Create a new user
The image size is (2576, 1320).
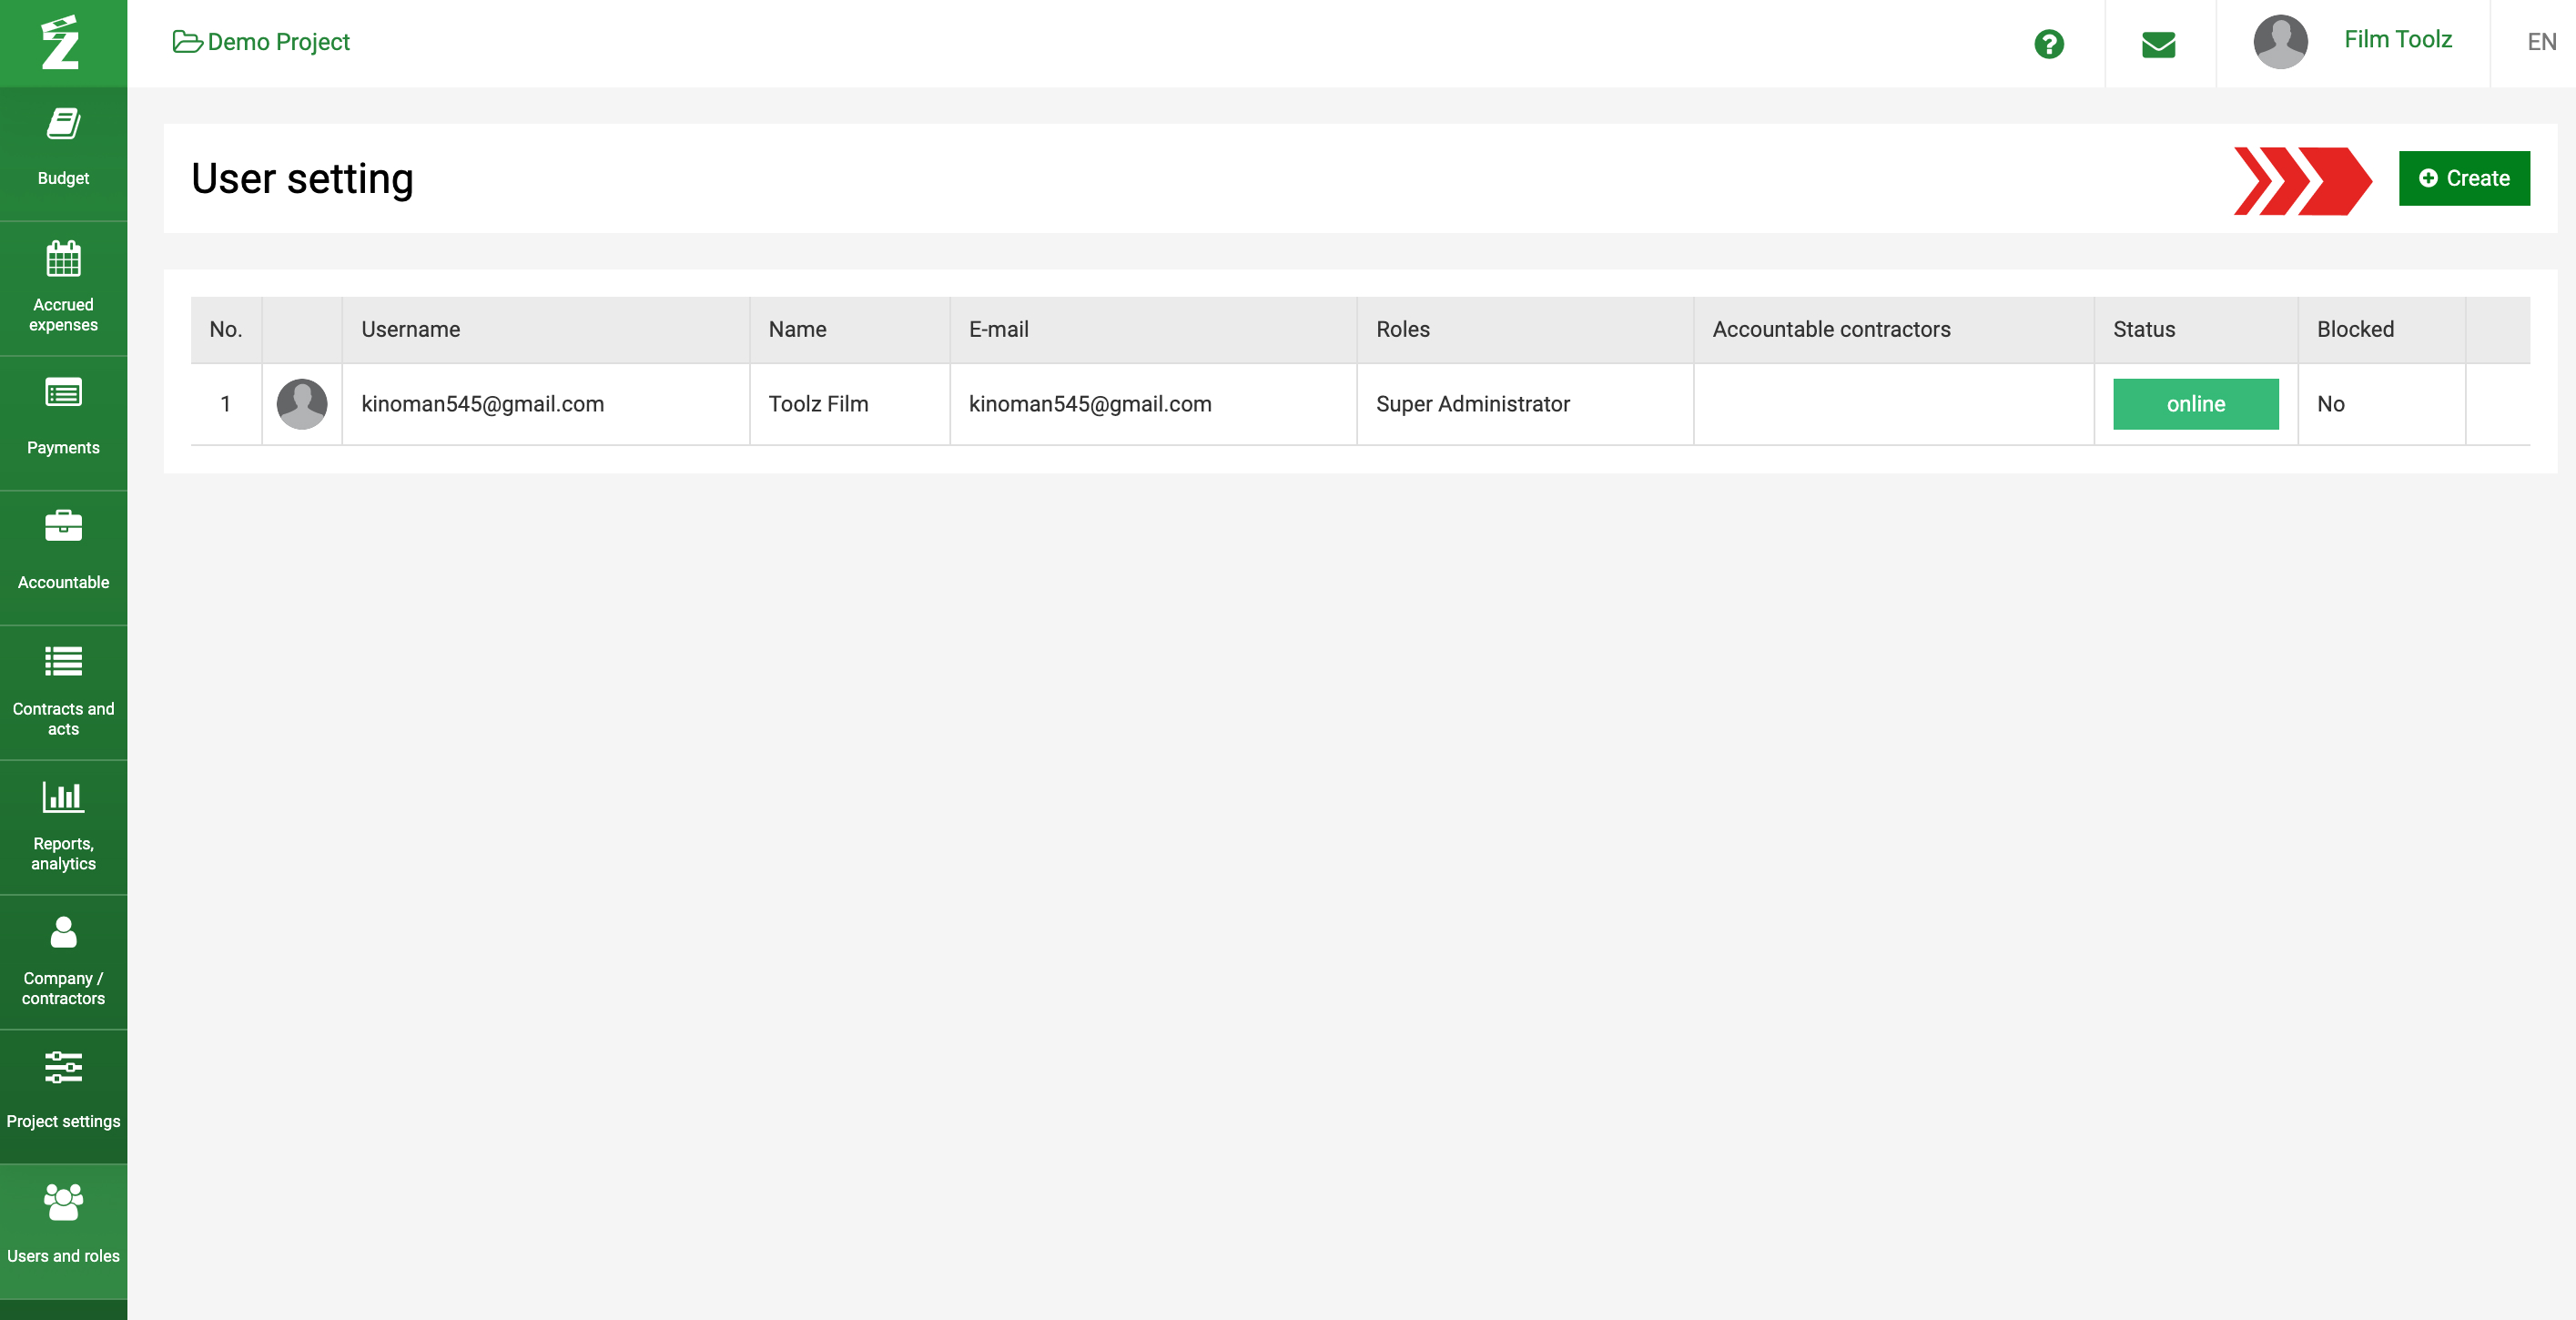[2463, 178]
